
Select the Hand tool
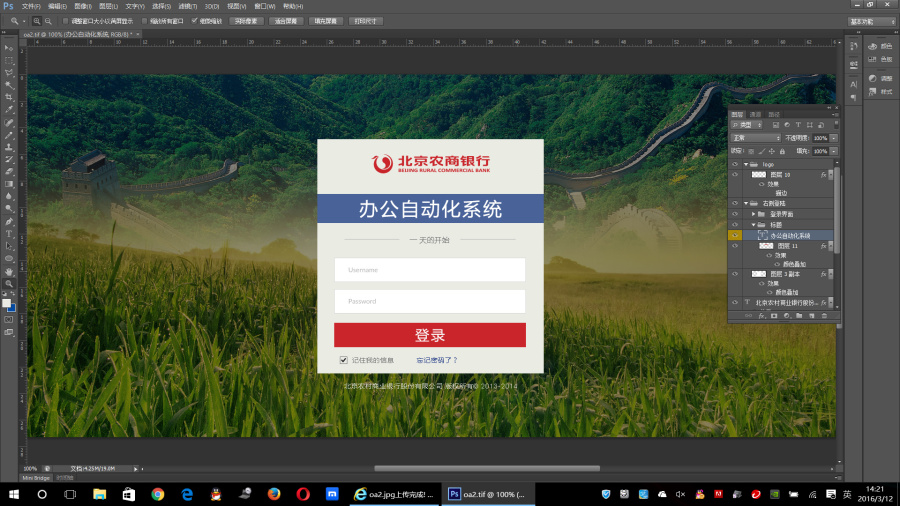tap(9, 271)
